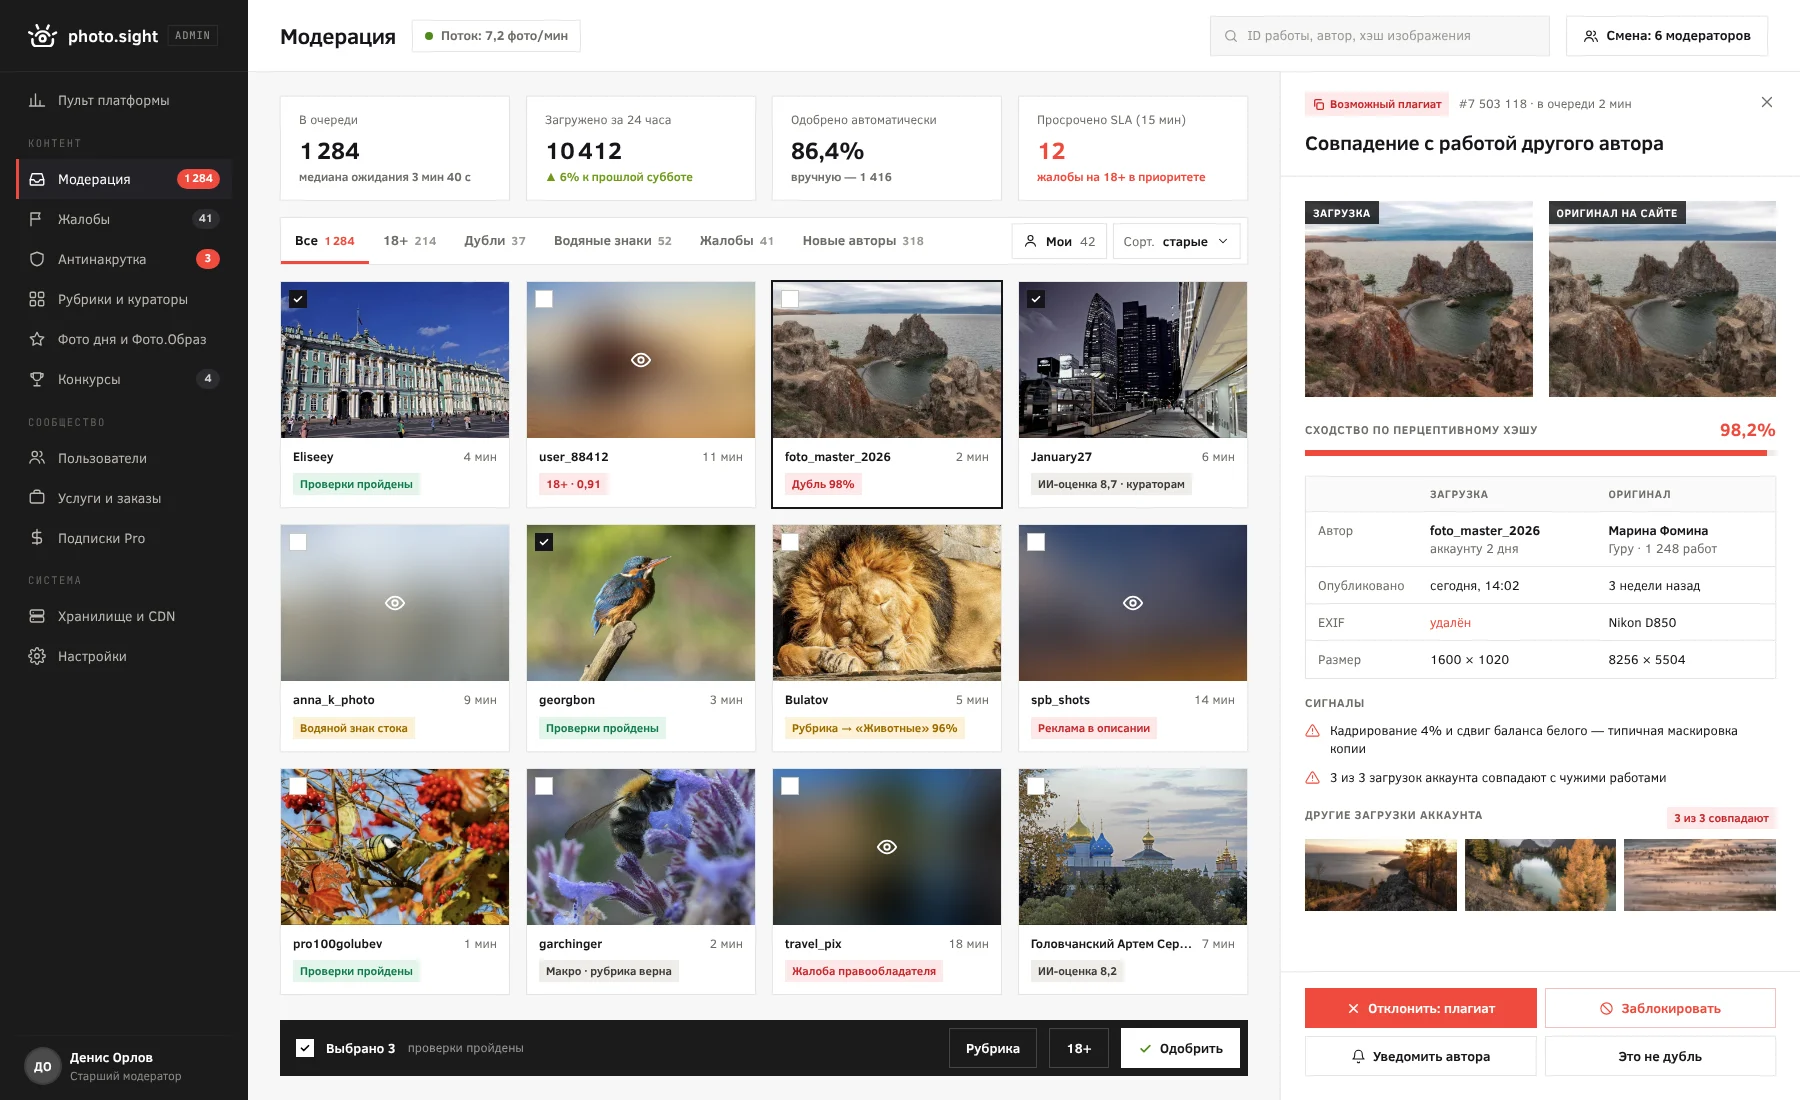Click Отклонить: плагиат button

click(1421, 1008)
